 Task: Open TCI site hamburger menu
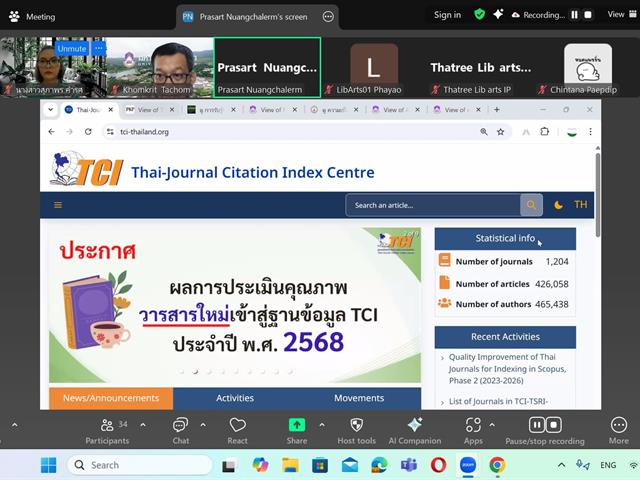tap(58, 205)
